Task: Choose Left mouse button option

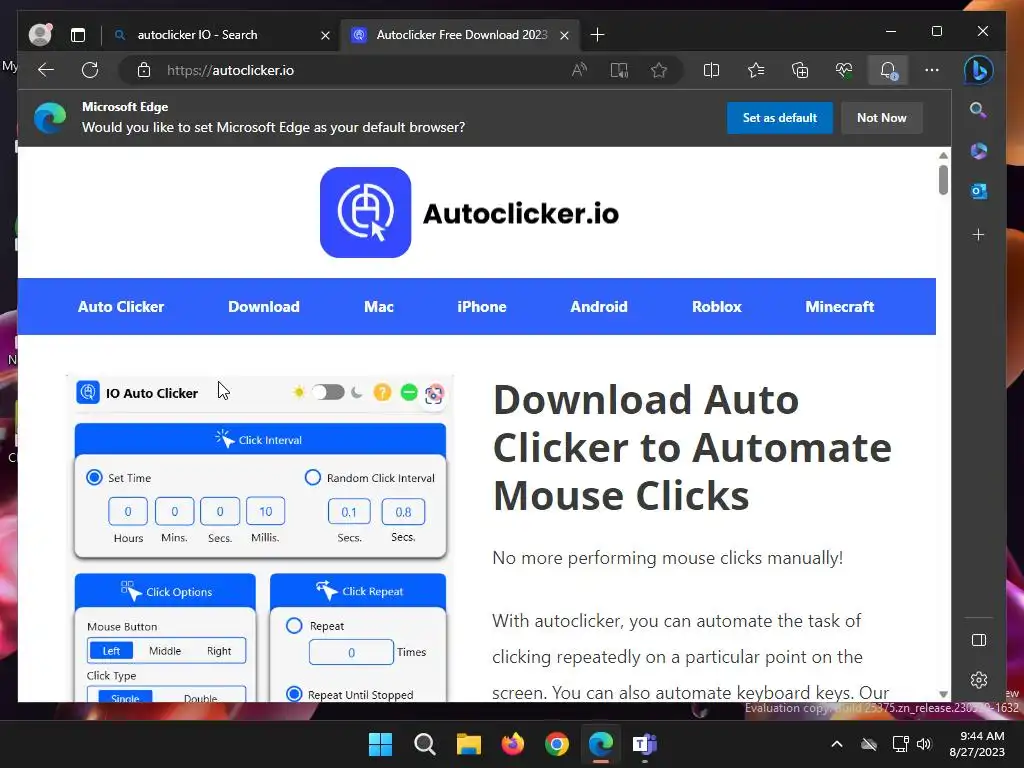Action: 111,650
